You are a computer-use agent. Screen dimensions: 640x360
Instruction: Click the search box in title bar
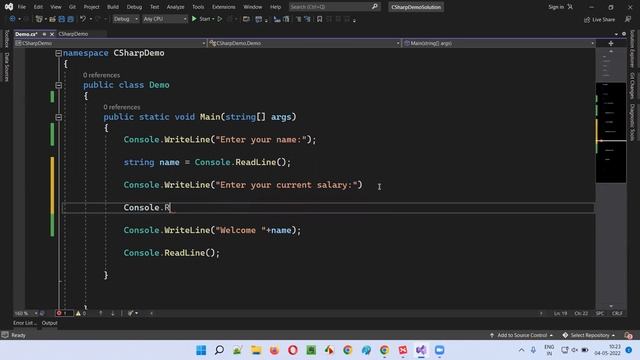click(x=334, y=7)
